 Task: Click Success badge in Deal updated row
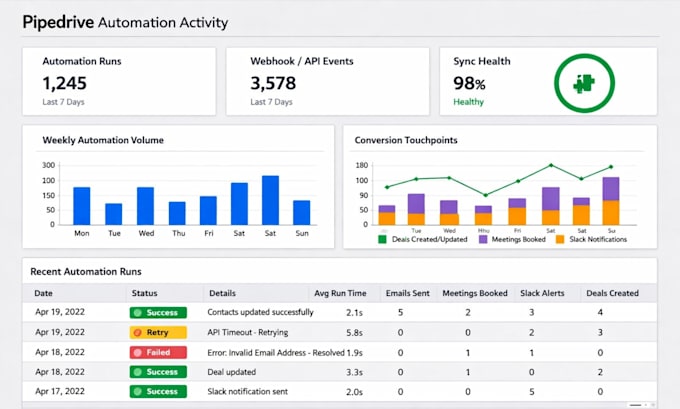[x=158, y=372]
